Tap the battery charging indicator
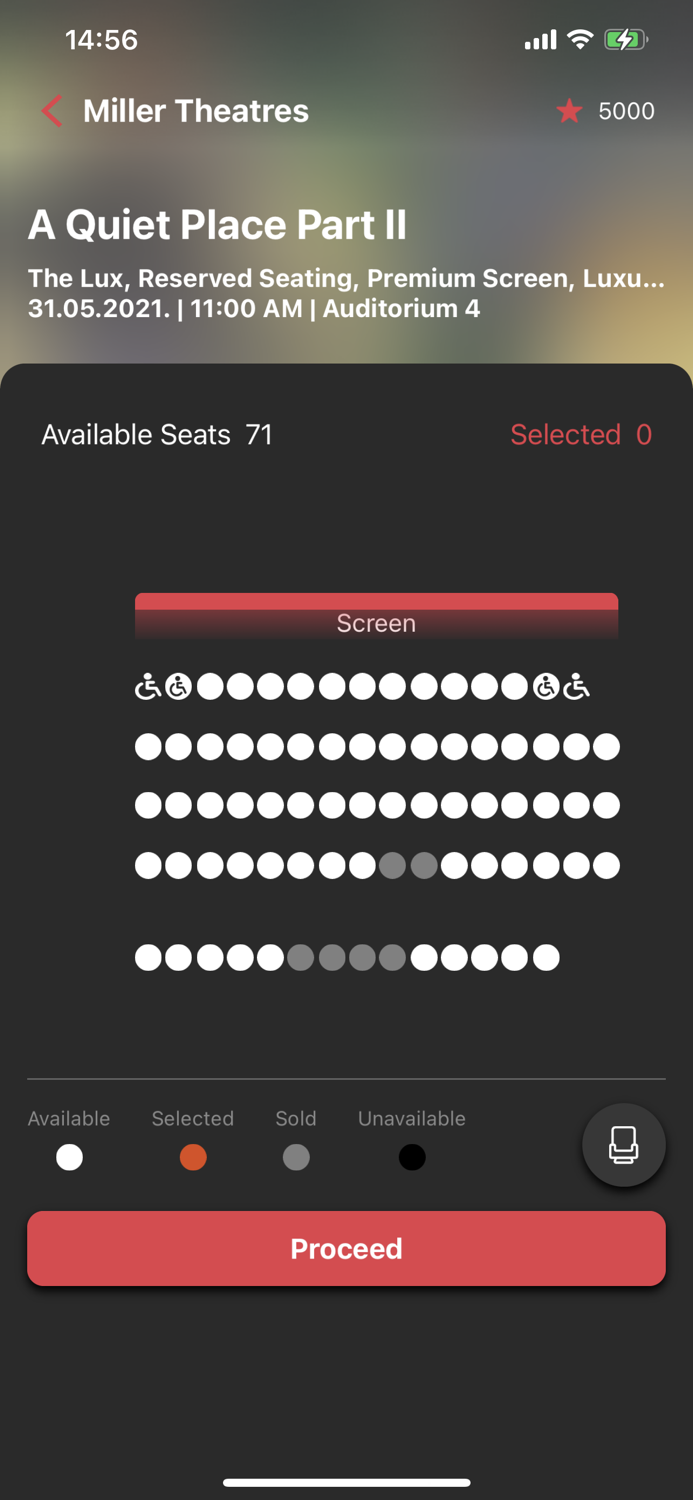The height and width of the screenshot is (1500, 693). tap(626, 40)
